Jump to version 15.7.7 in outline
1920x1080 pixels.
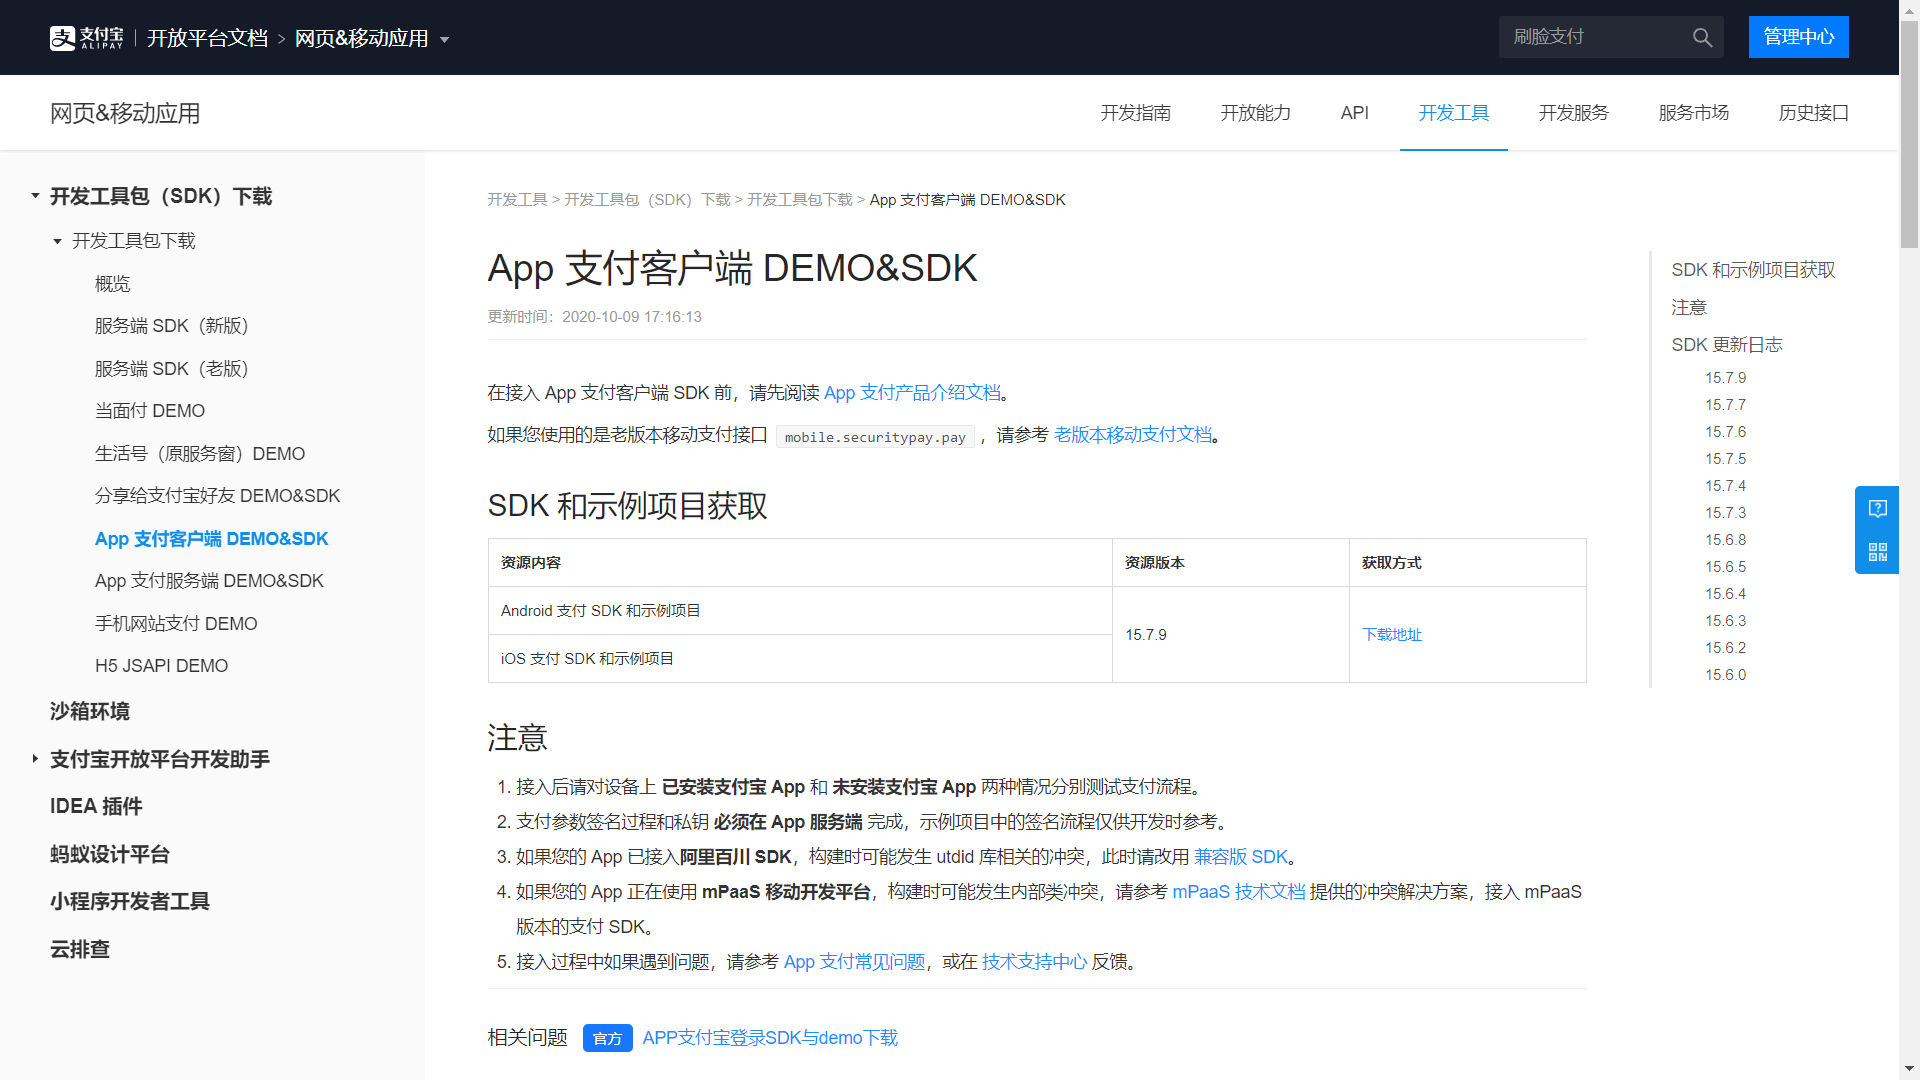[1725, 405]
